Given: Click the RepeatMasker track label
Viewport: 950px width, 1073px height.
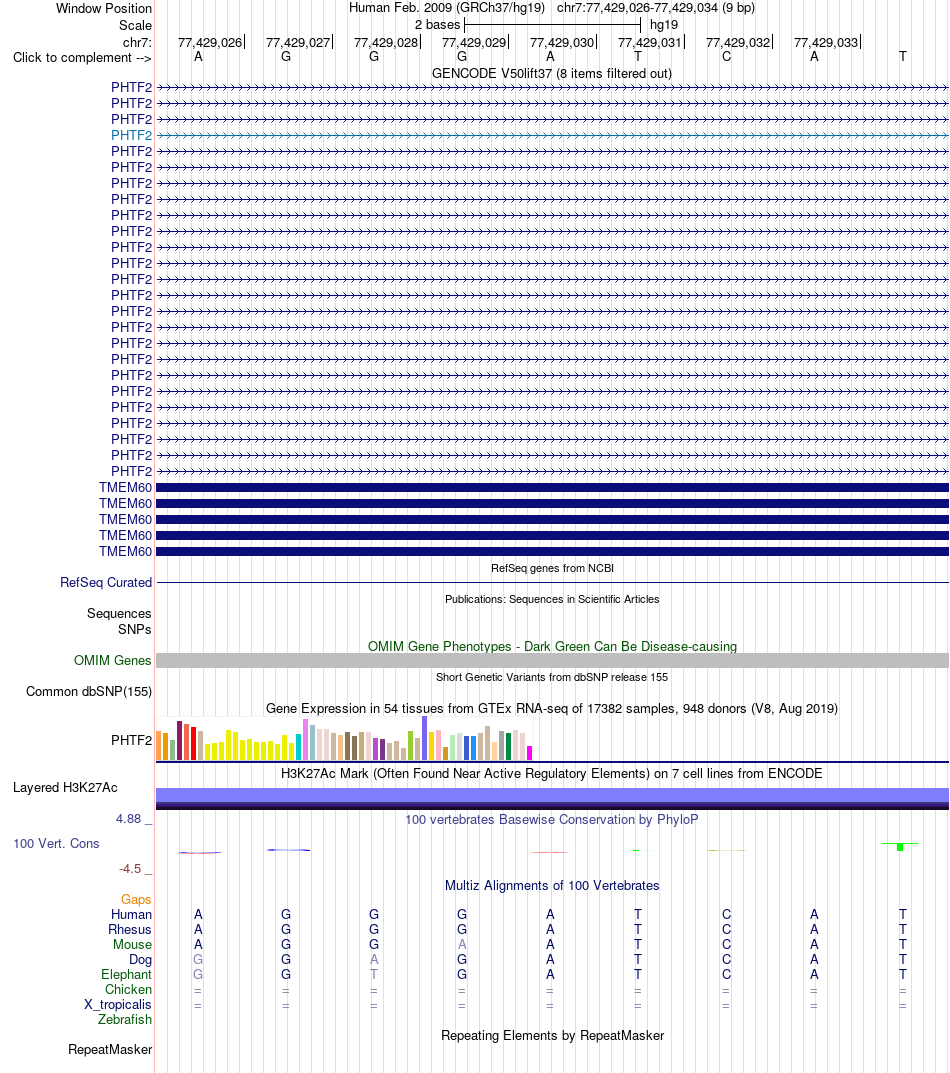Looking at the screenshot, I should 110,1050.
